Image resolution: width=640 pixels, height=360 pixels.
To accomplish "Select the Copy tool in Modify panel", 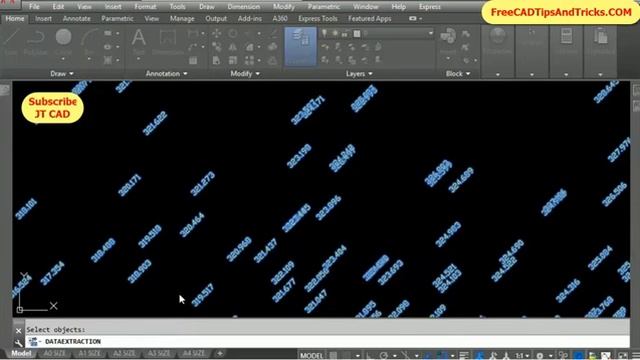I will pyautogui.click(x=216, y=47).
